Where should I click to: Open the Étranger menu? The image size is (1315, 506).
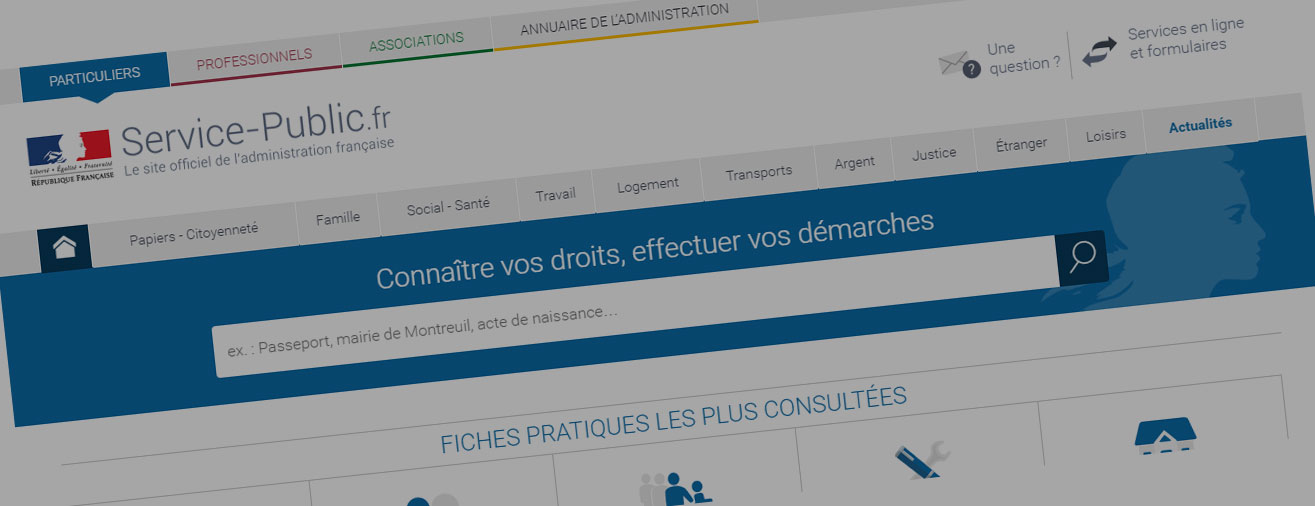(x=1021, y=144)
